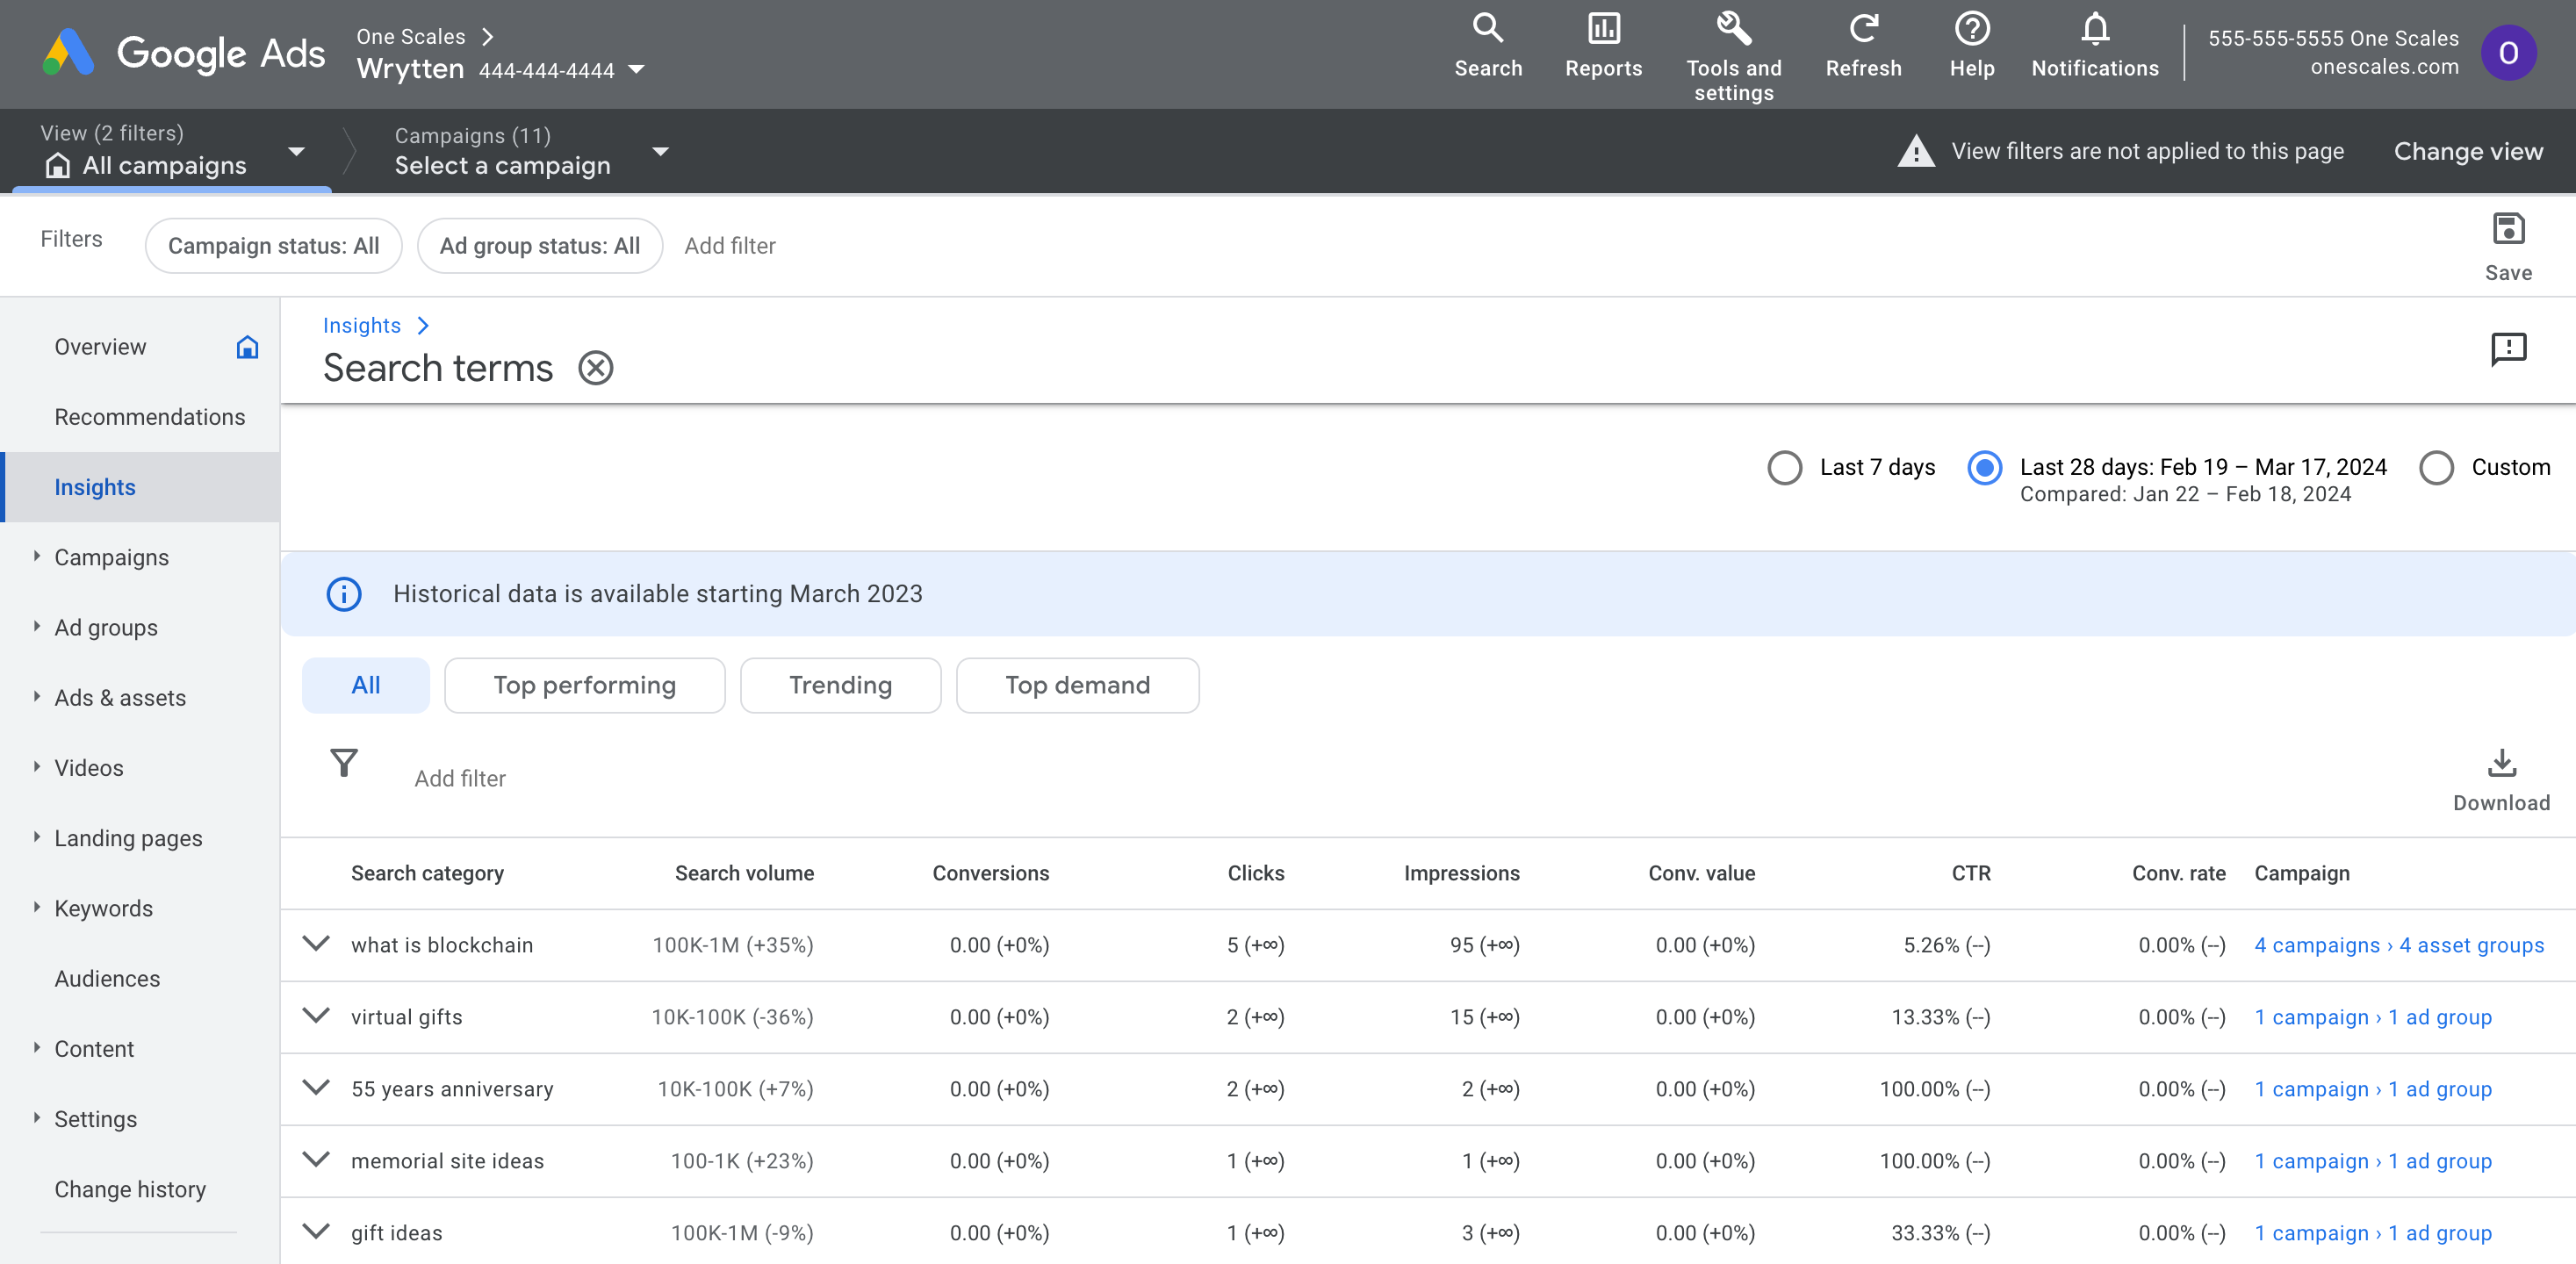The height and width of the screenshot is (1264, 2576).
Task: Switch to the Top performing tab
Action: point(584,685)
